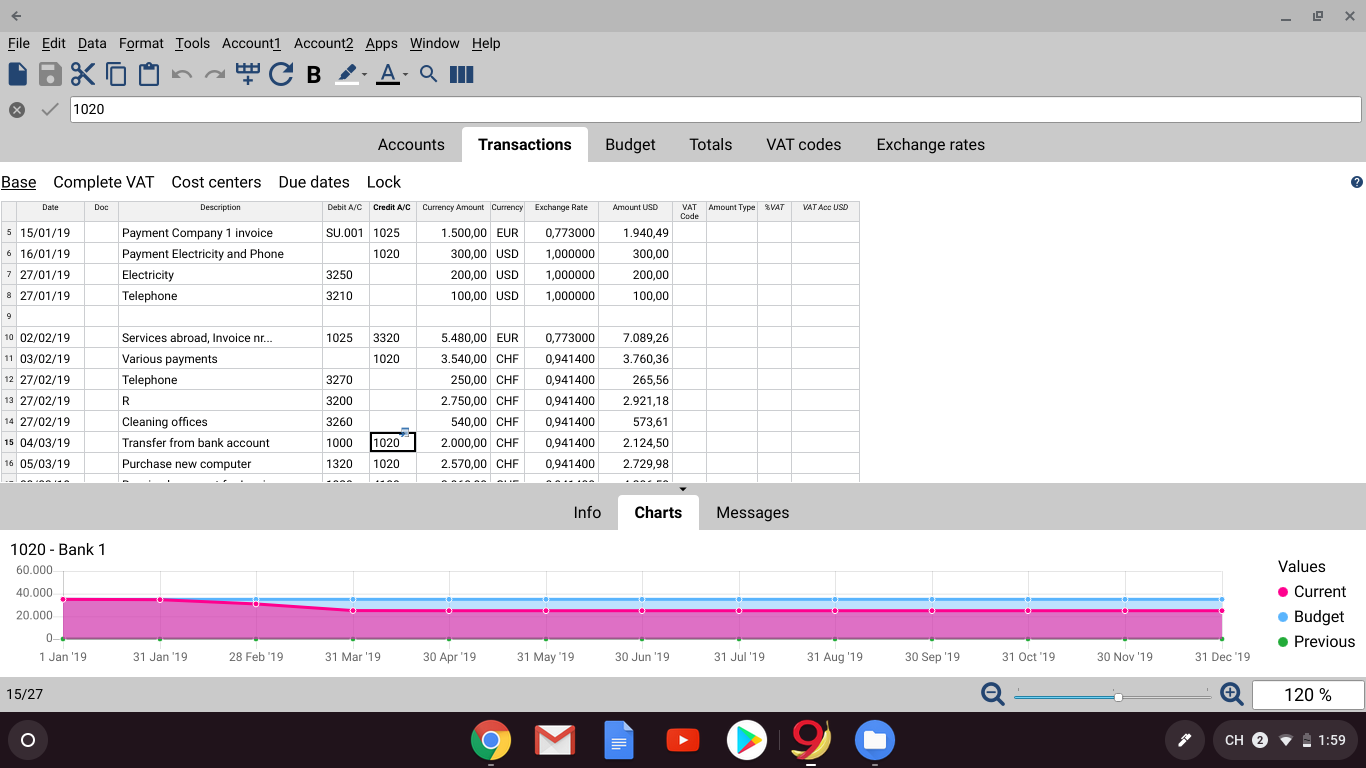This screenshot has height=768, width=1366.
Task: Open stylus tools pen icon
Action: [1184, 740]
